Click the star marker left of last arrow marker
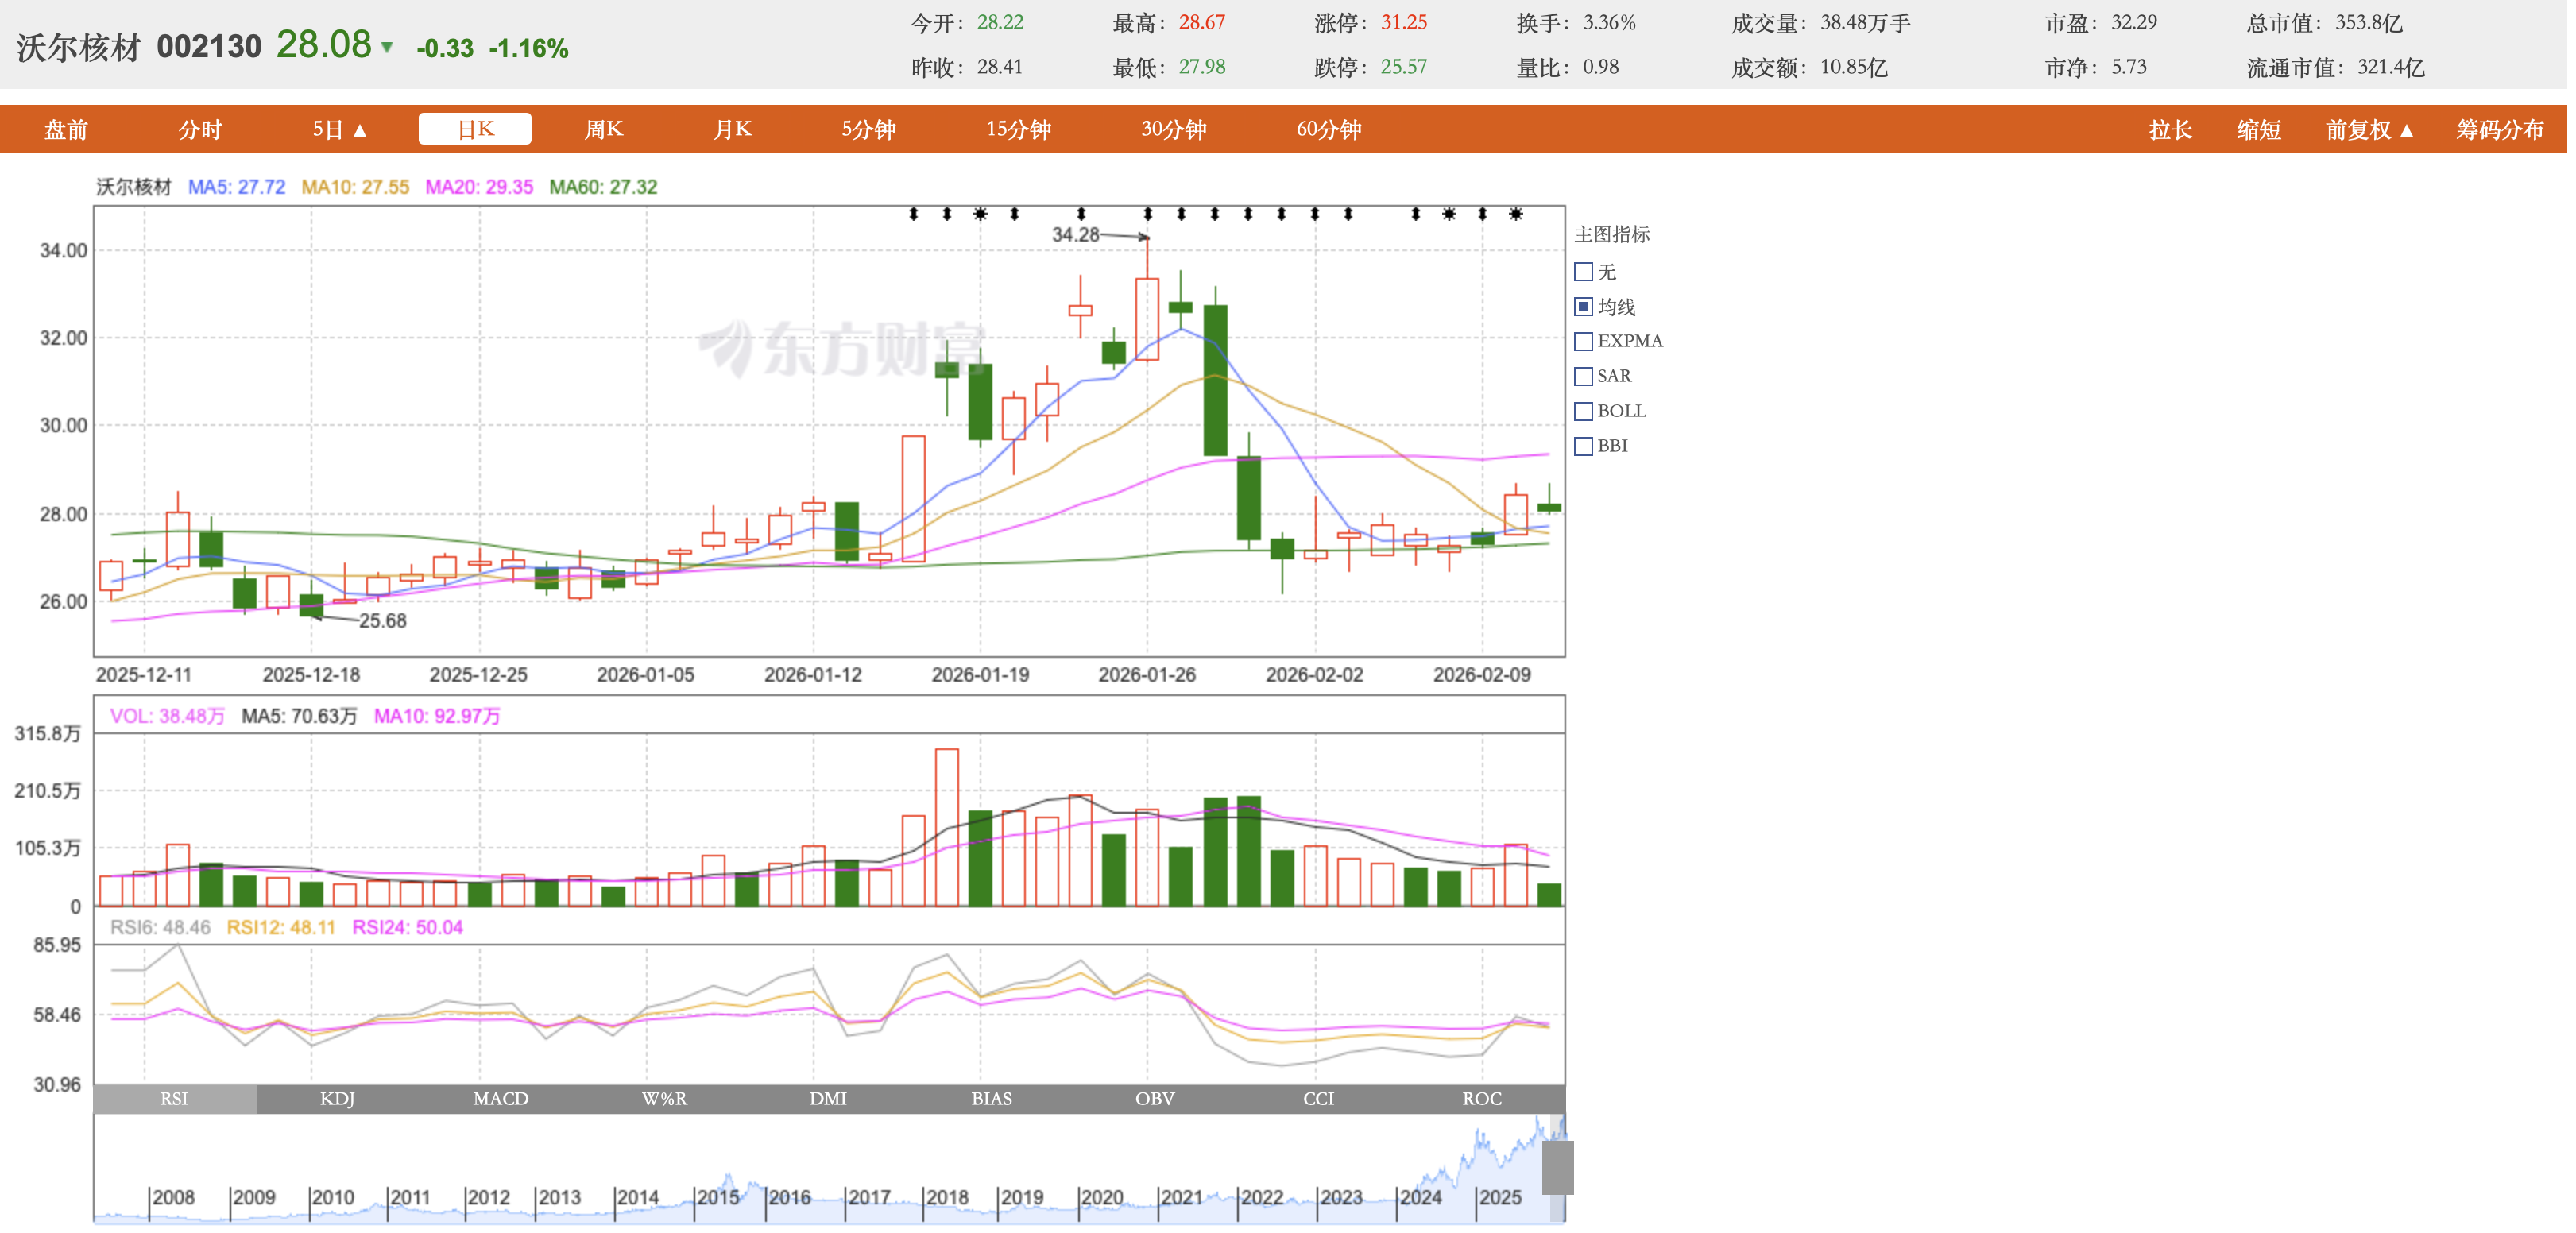Screen dimensions: 2576x1233 (x=1449, y=213)
